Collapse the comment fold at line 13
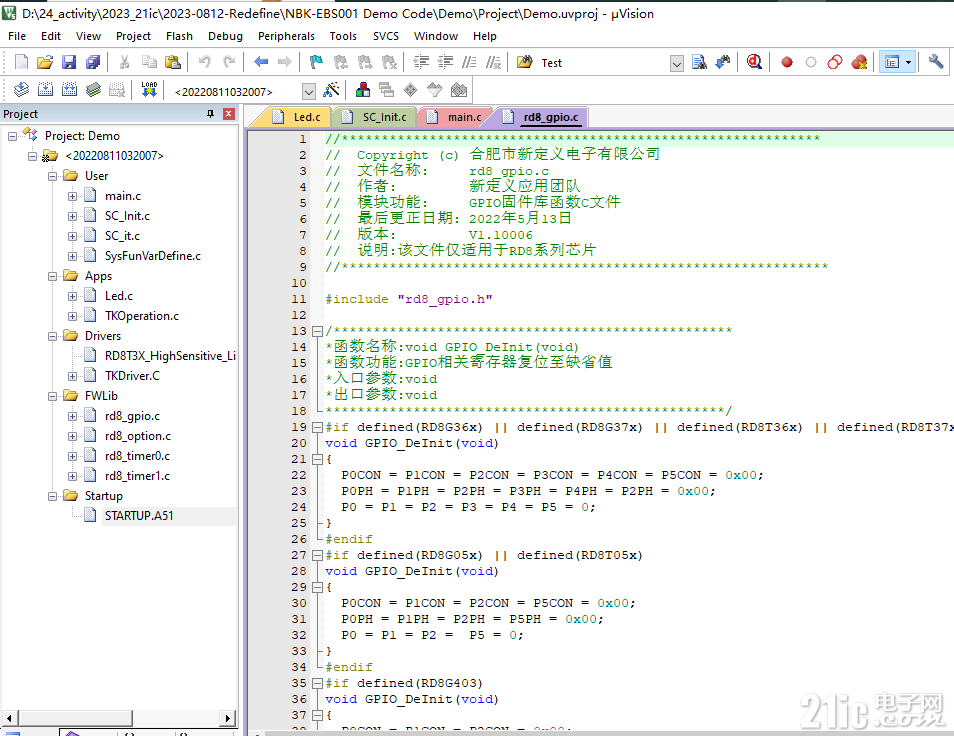954x736 pixels. pyautogui.click(x=317, y=332)
